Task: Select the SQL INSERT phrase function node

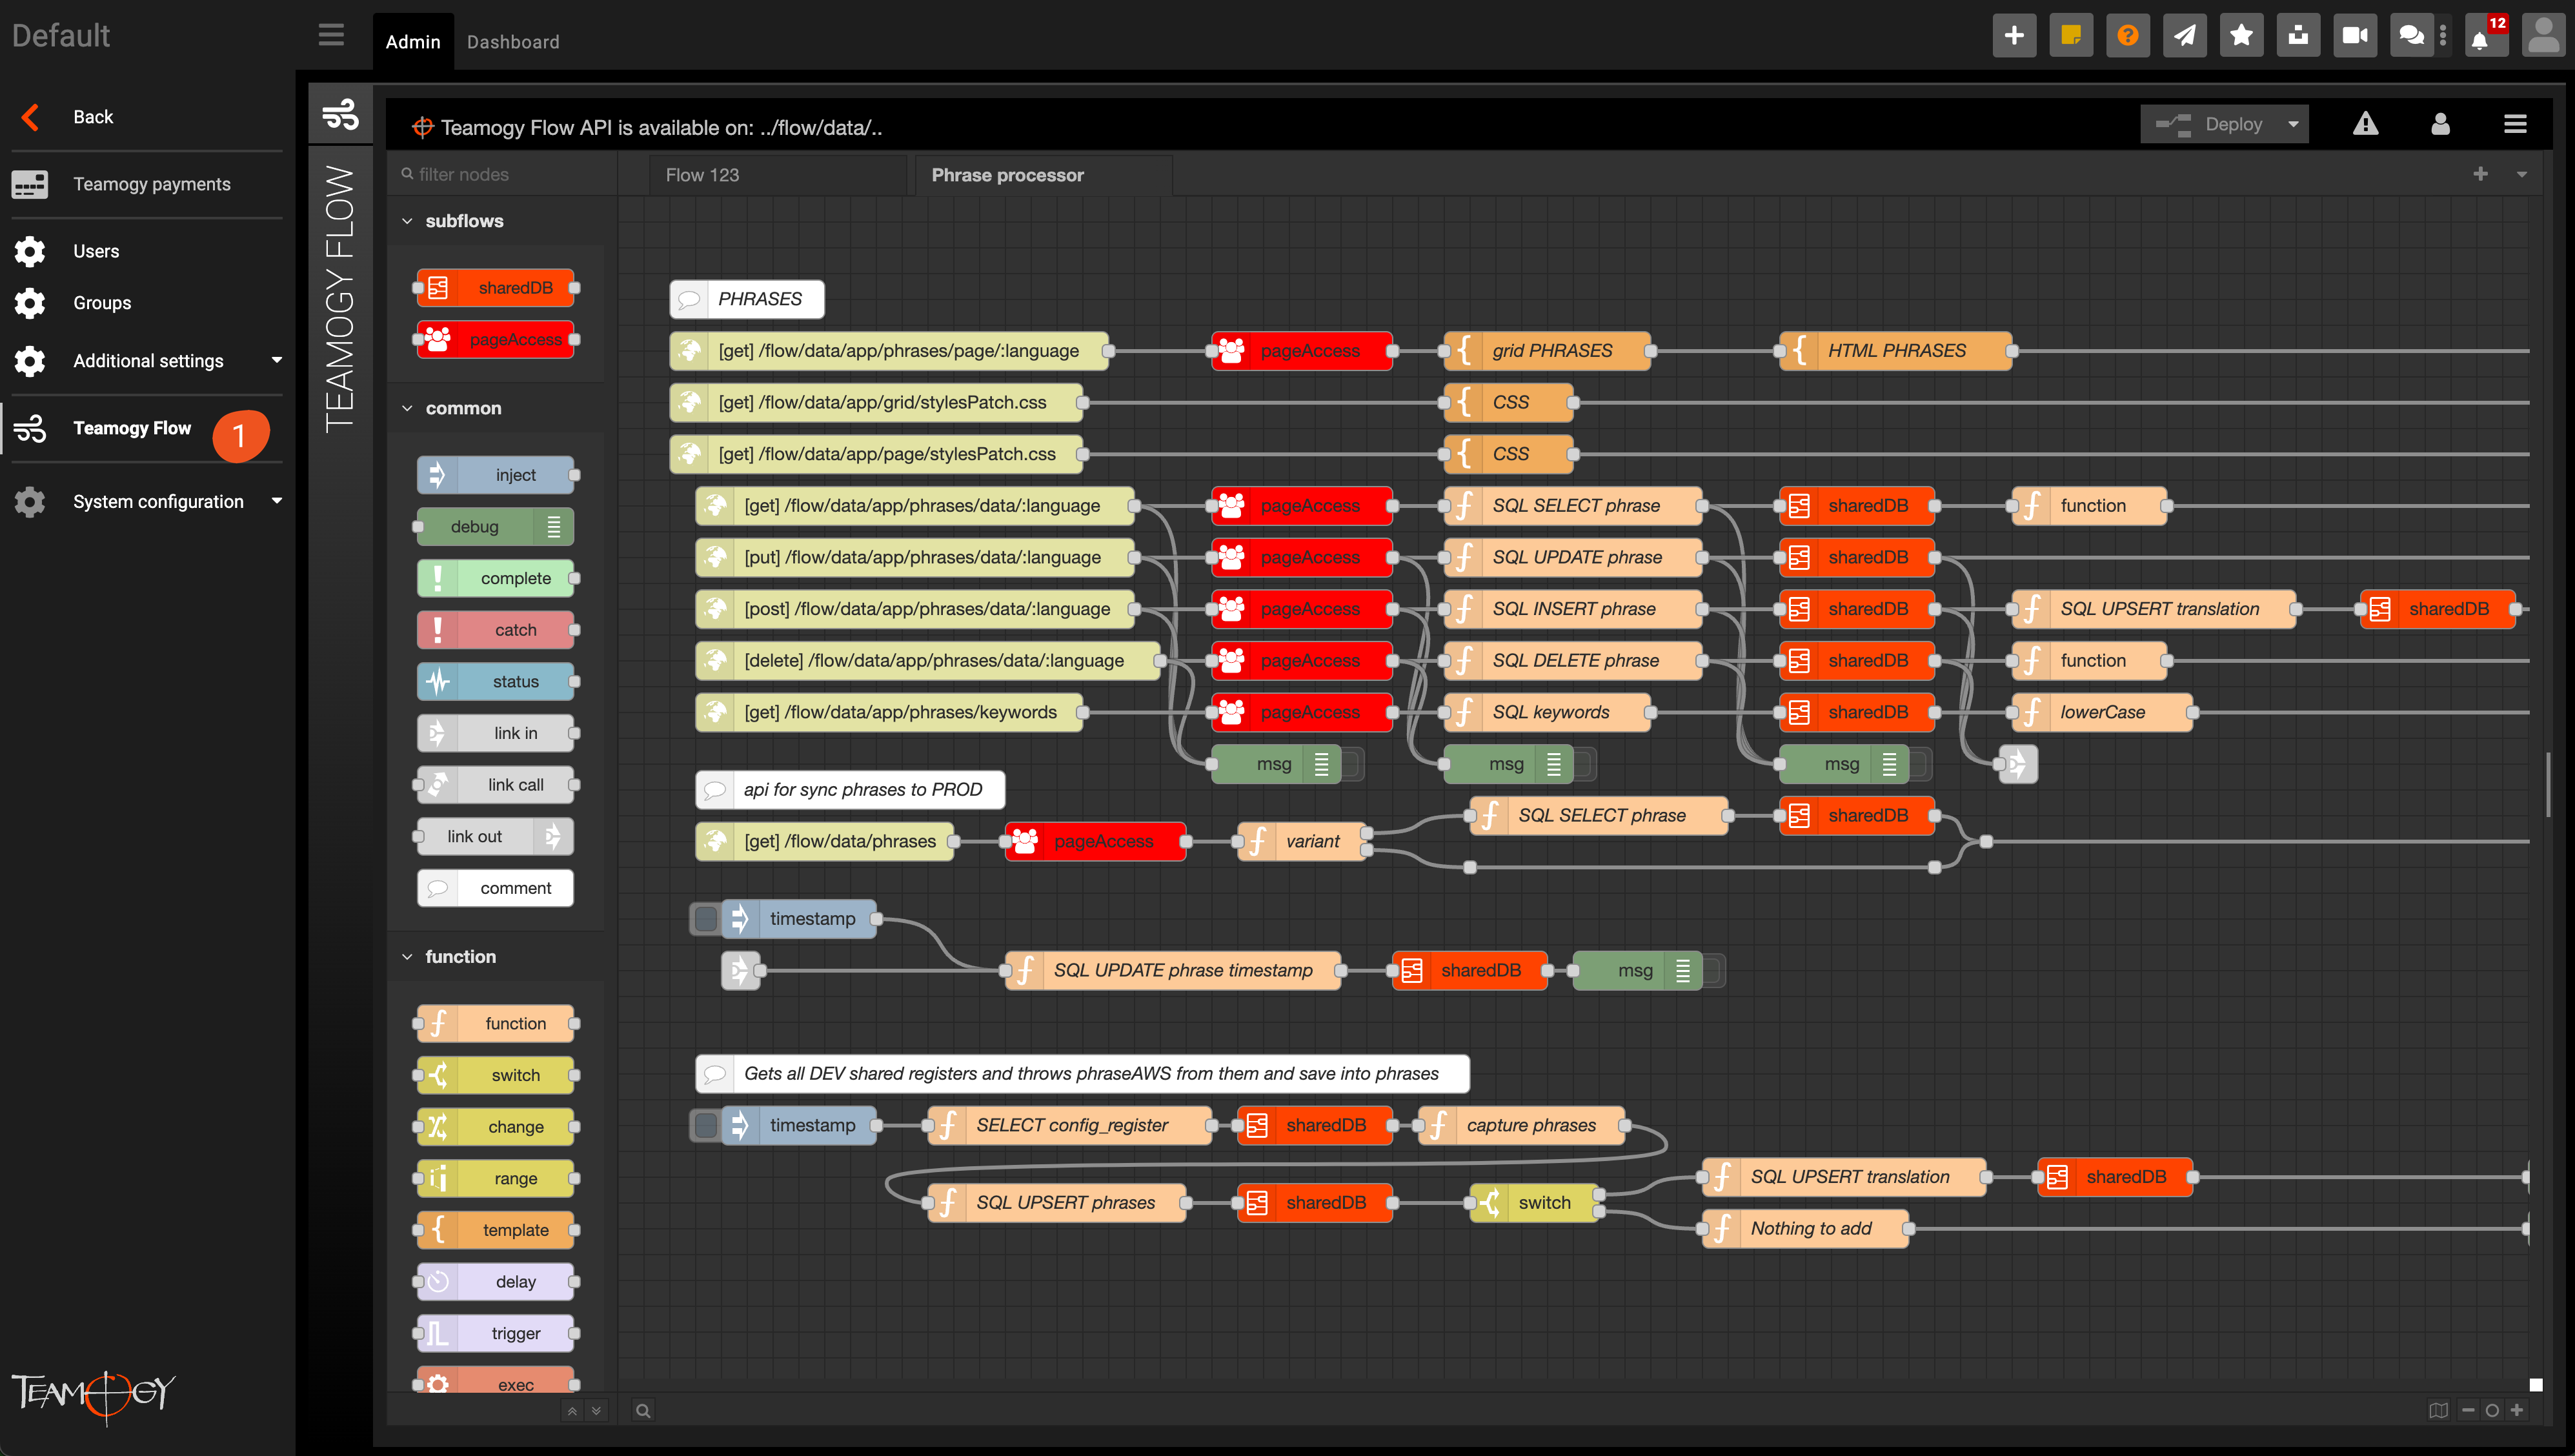Action: point(1573,609)
